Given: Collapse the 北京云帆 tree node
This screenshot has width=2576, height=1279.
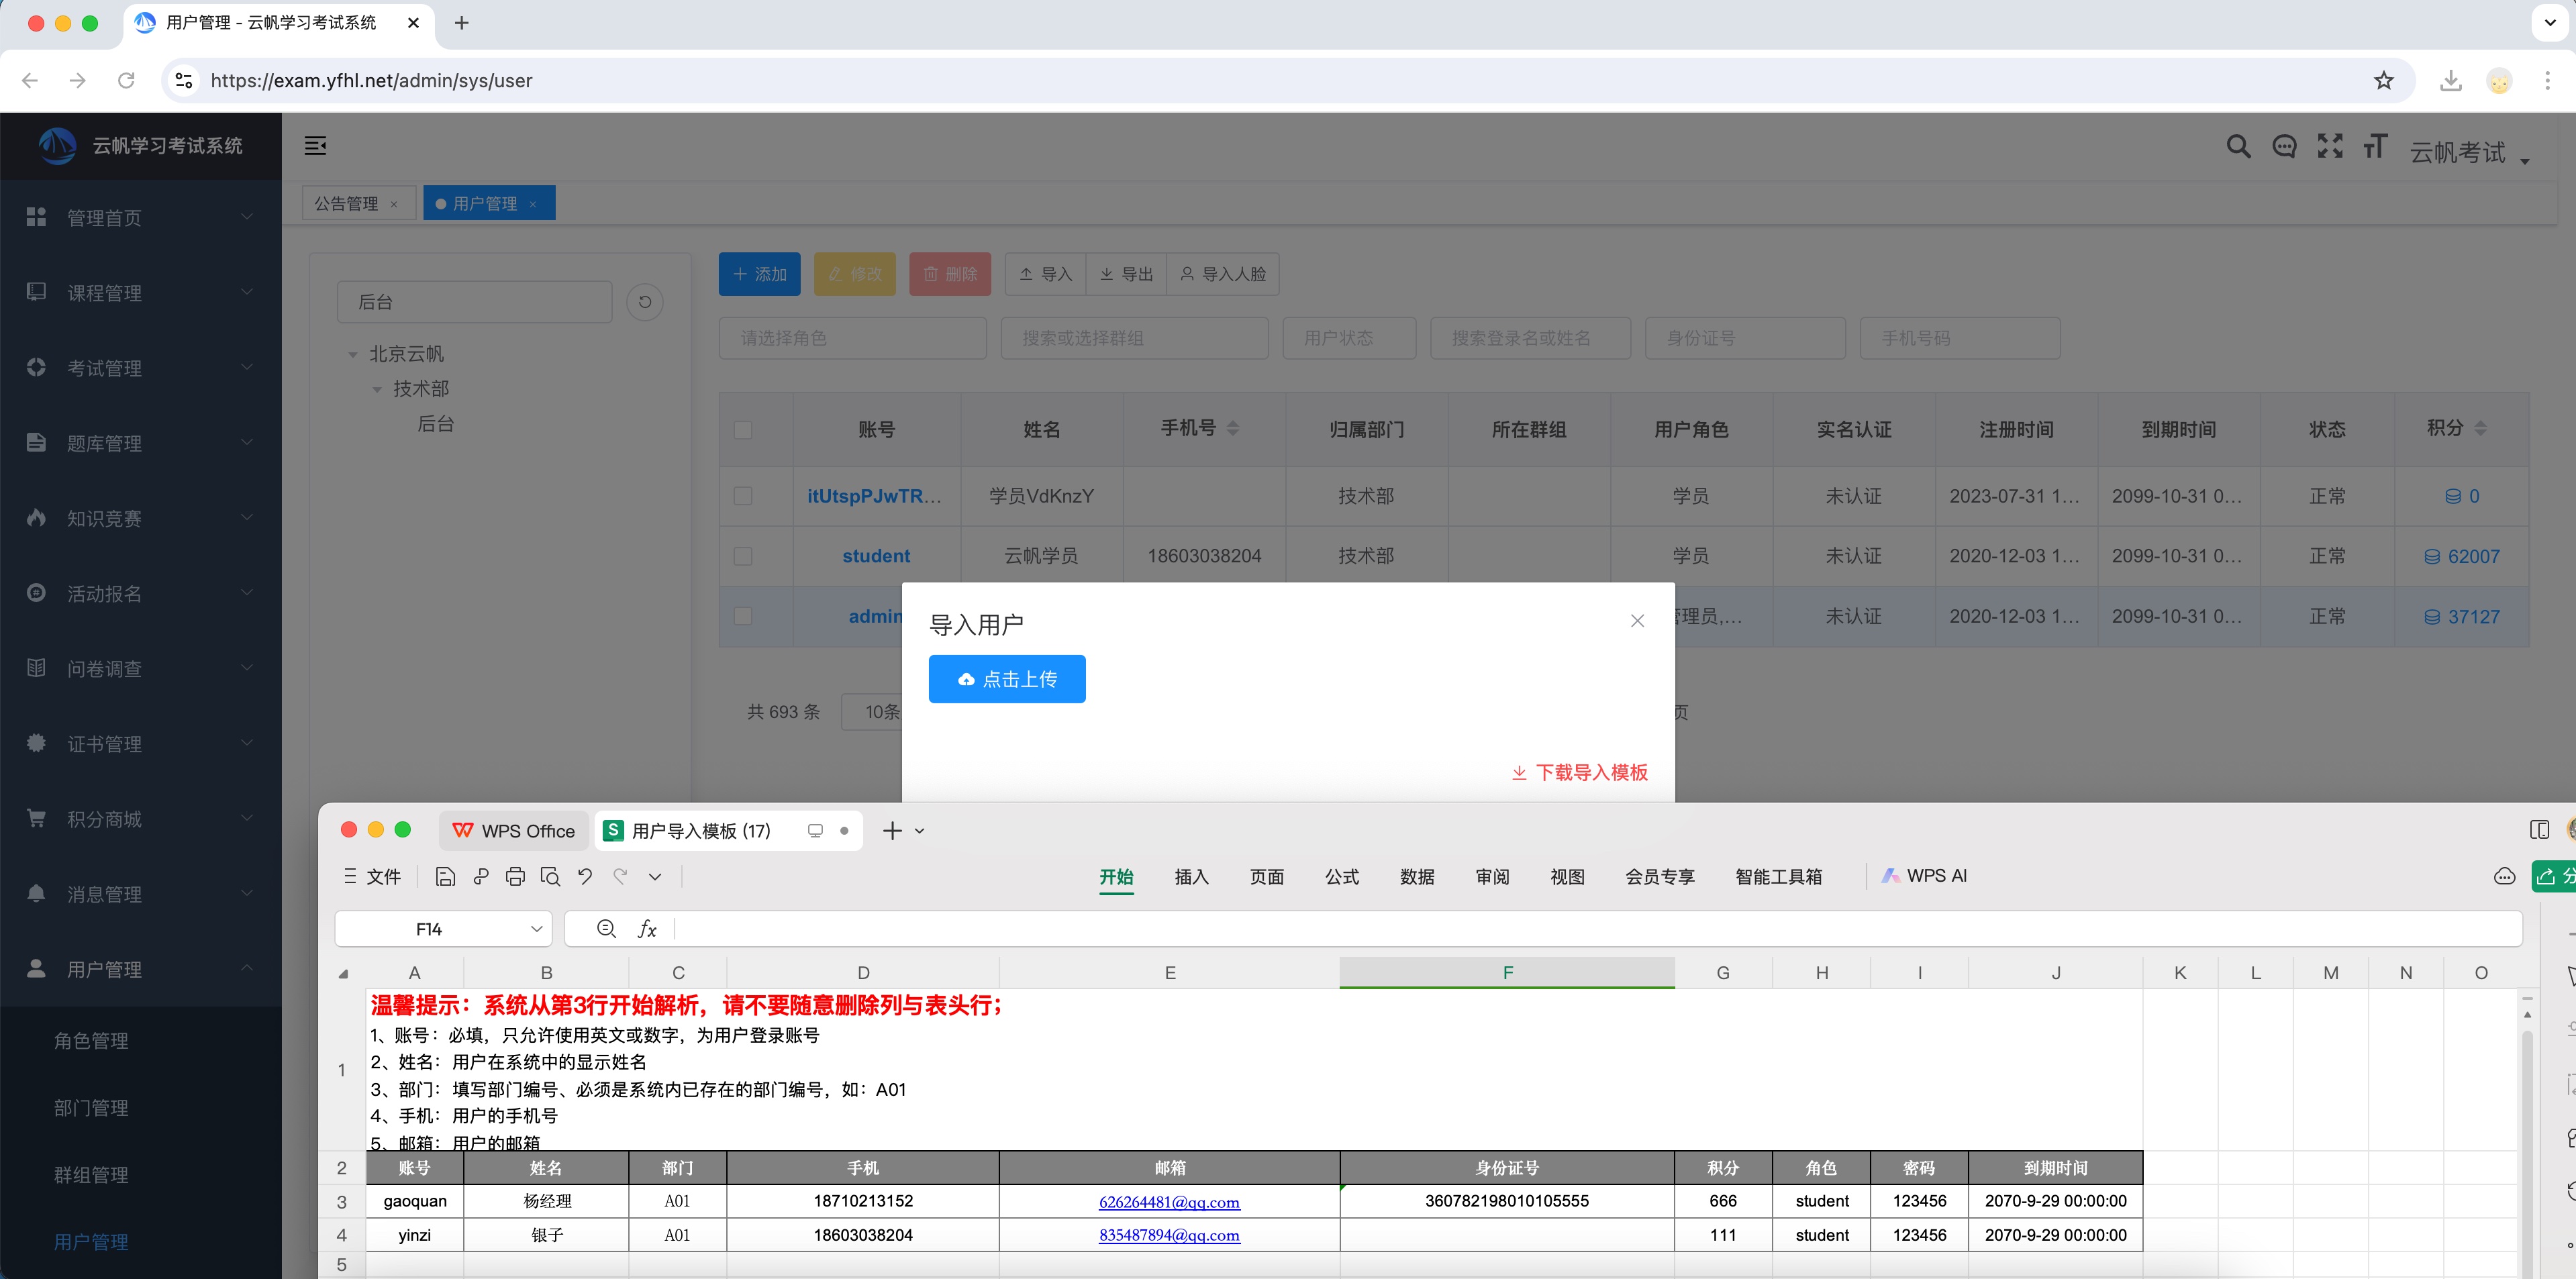Looking at the screenshot, I should coord(352,355).
